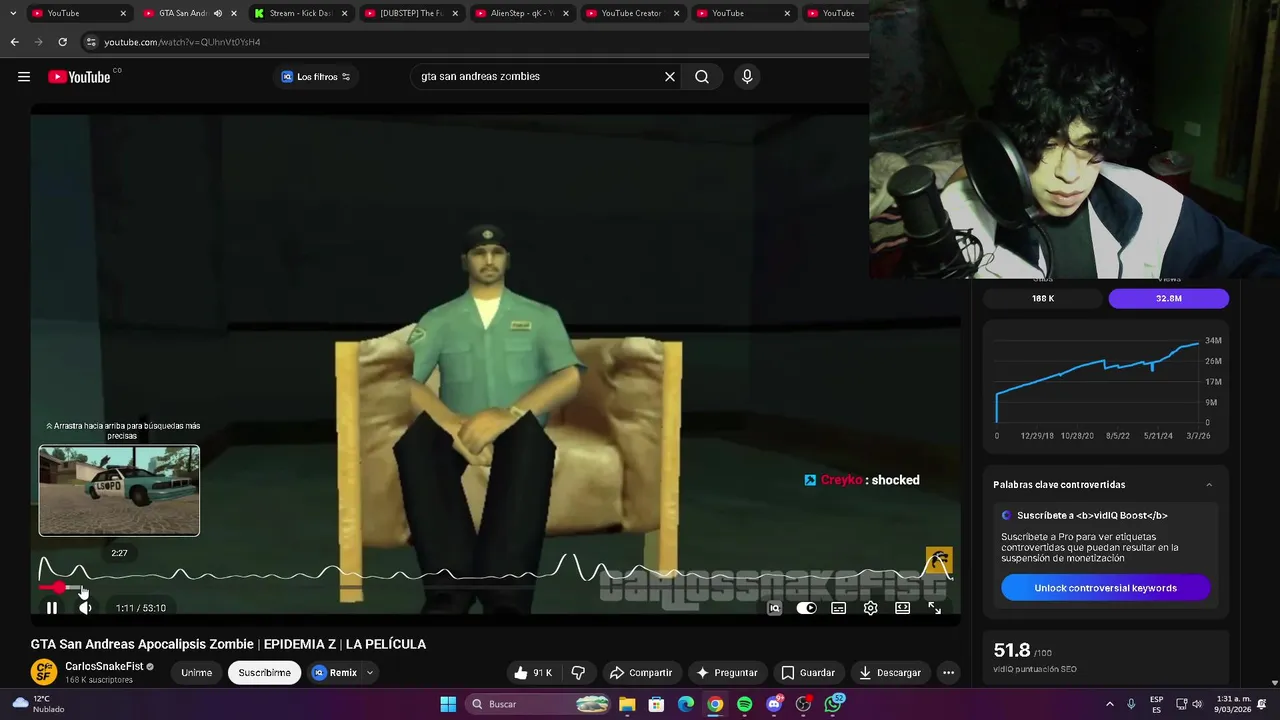Image resolution: width=1280 pixels, height=720 pixels.
Task: Click the vidIQ Remix button
Action: point(334,673)
